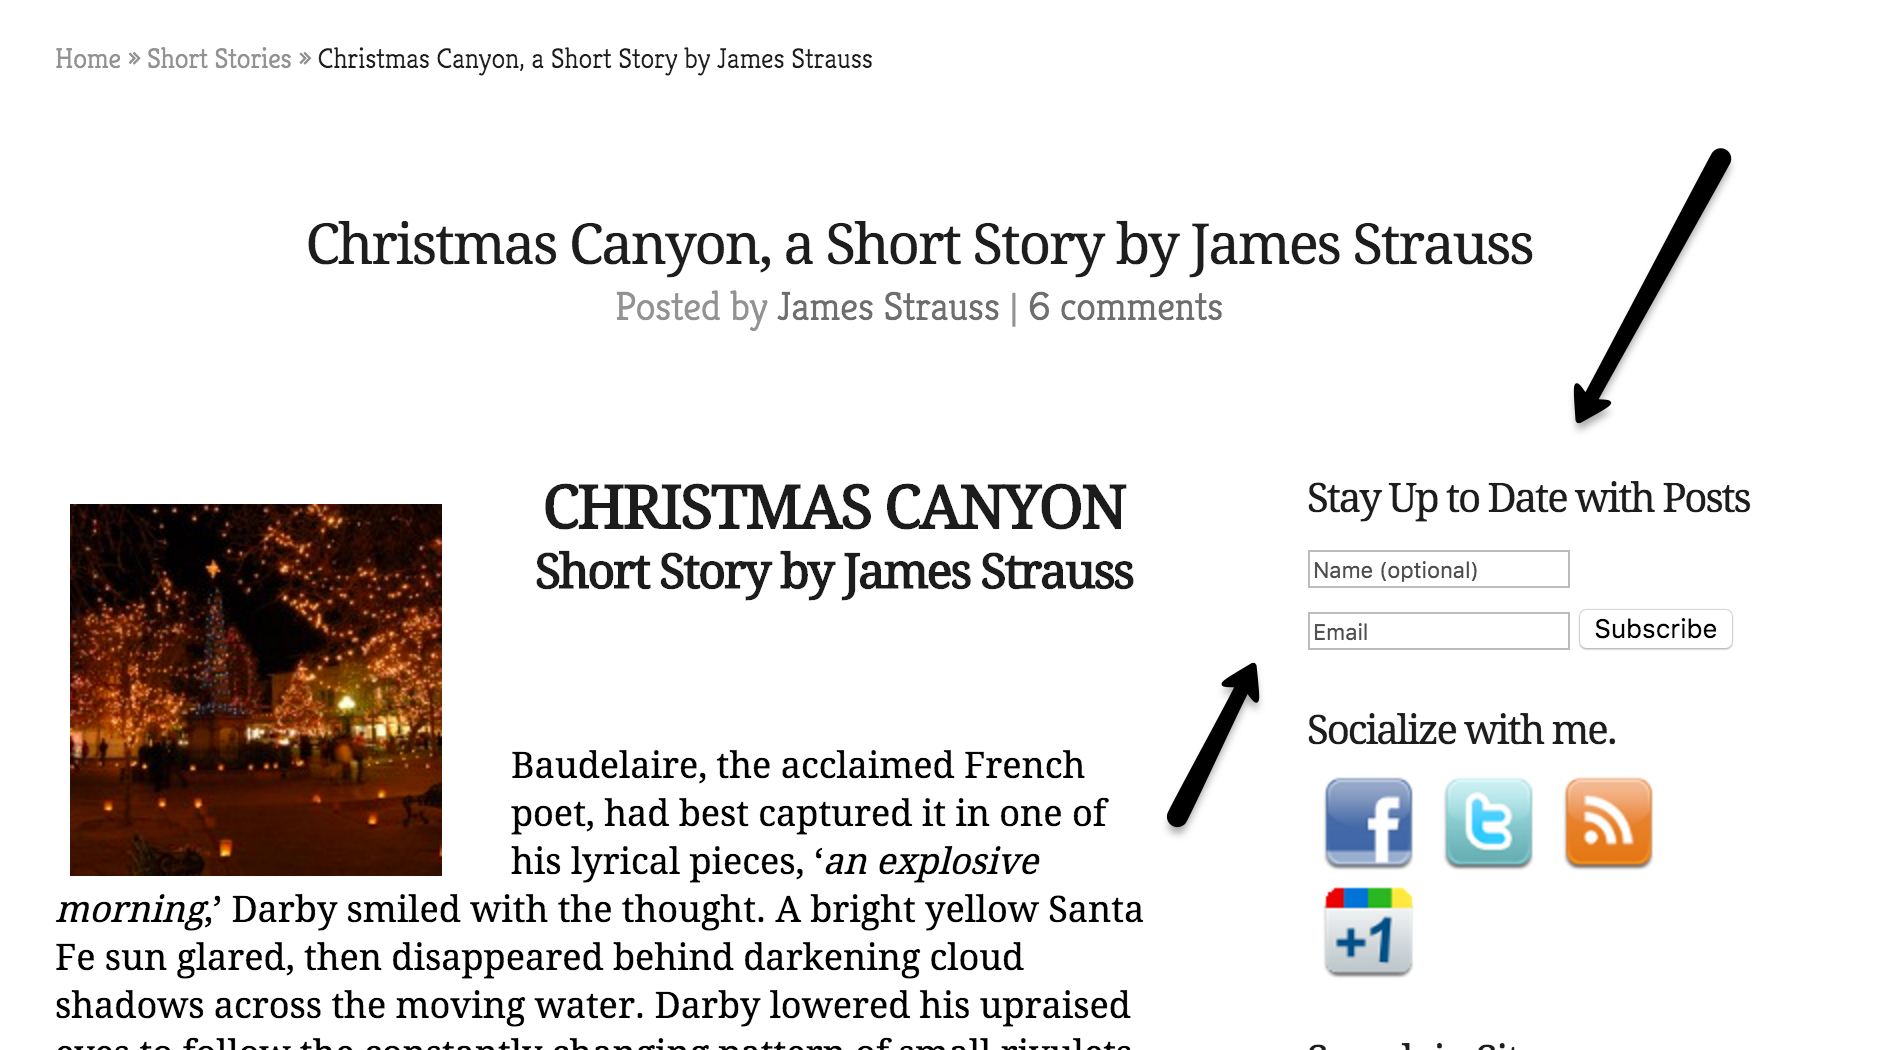1880x1050 pixels.
Task: Open the Short Stories breadcrumb link
Action: [x=219, y=59]
